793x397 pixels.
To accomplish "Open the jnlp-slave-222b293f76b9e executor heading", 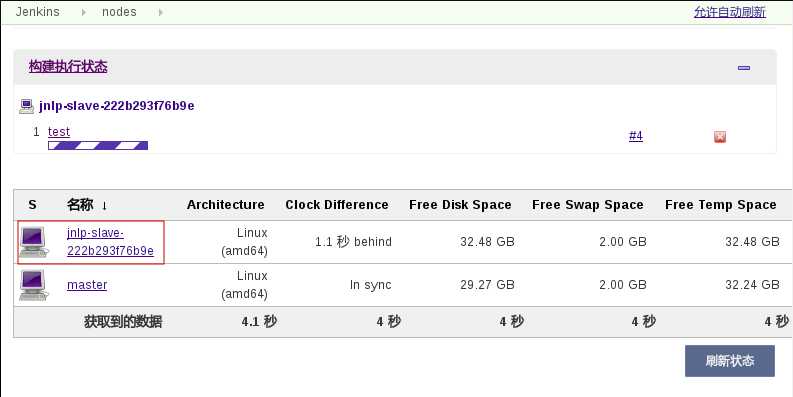I will (x=116, y=106).
